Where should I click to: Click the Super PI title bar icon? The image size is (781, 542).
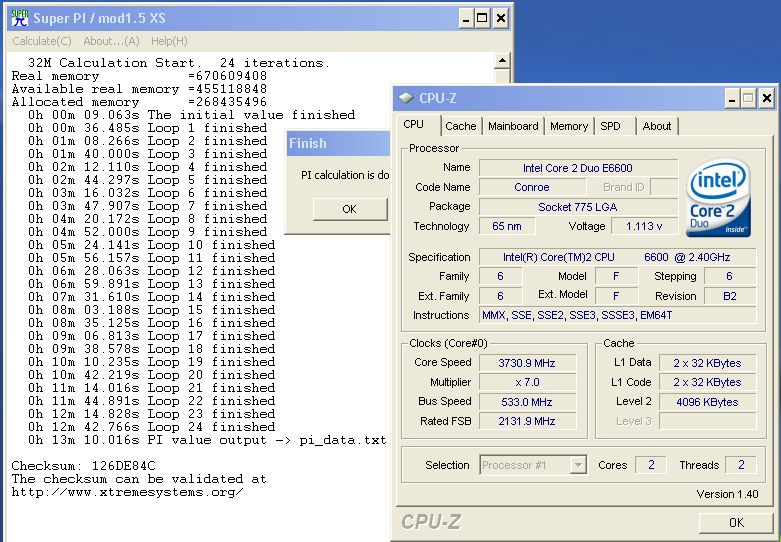(x=19, y=18)
